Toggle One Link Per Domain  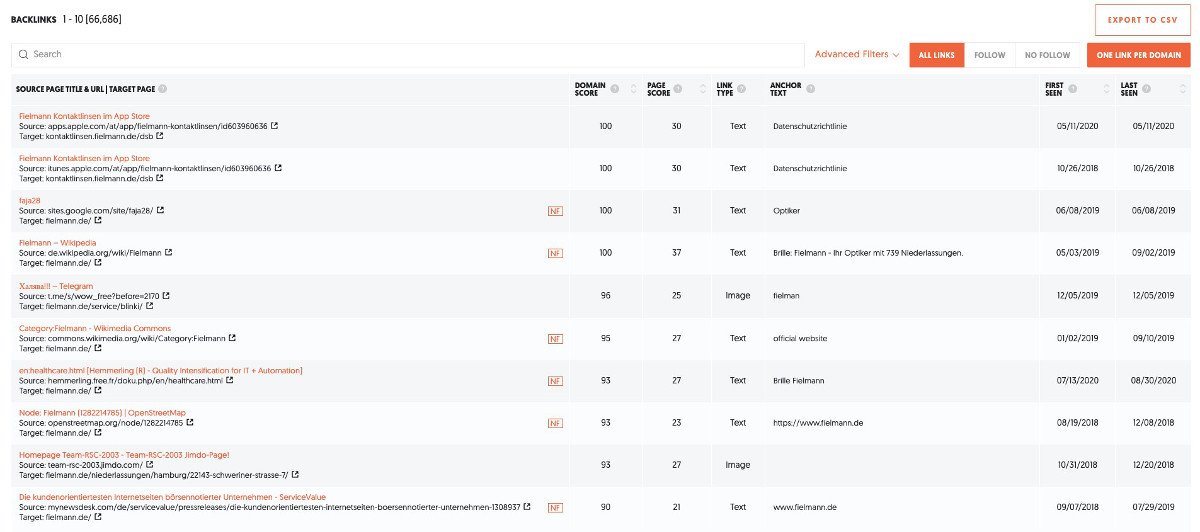(x=1139, y=55)
